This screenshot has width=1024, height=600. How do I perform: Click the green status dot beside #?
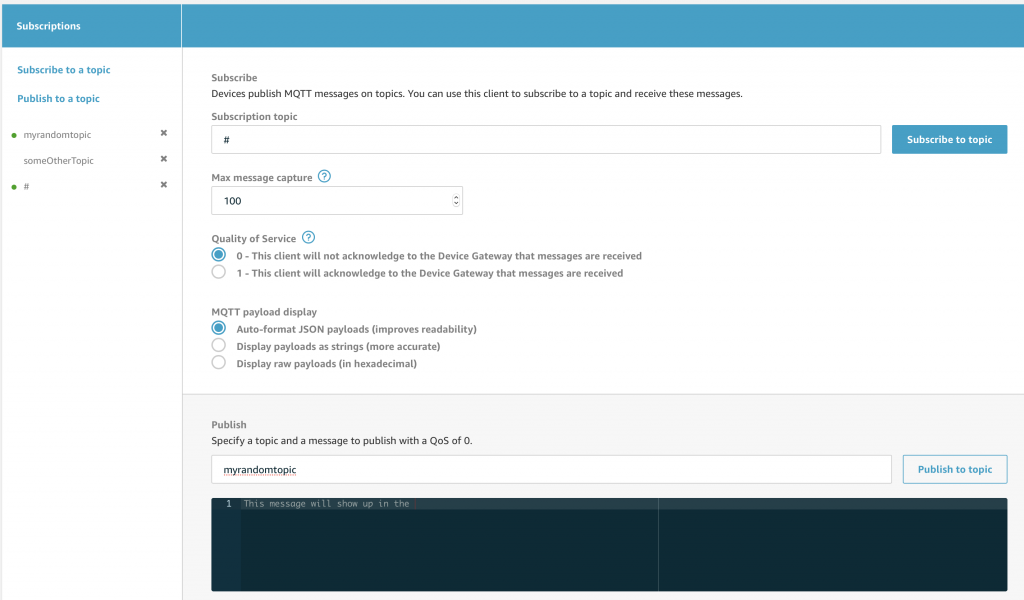pyautogui.click(x=14, y=187)
